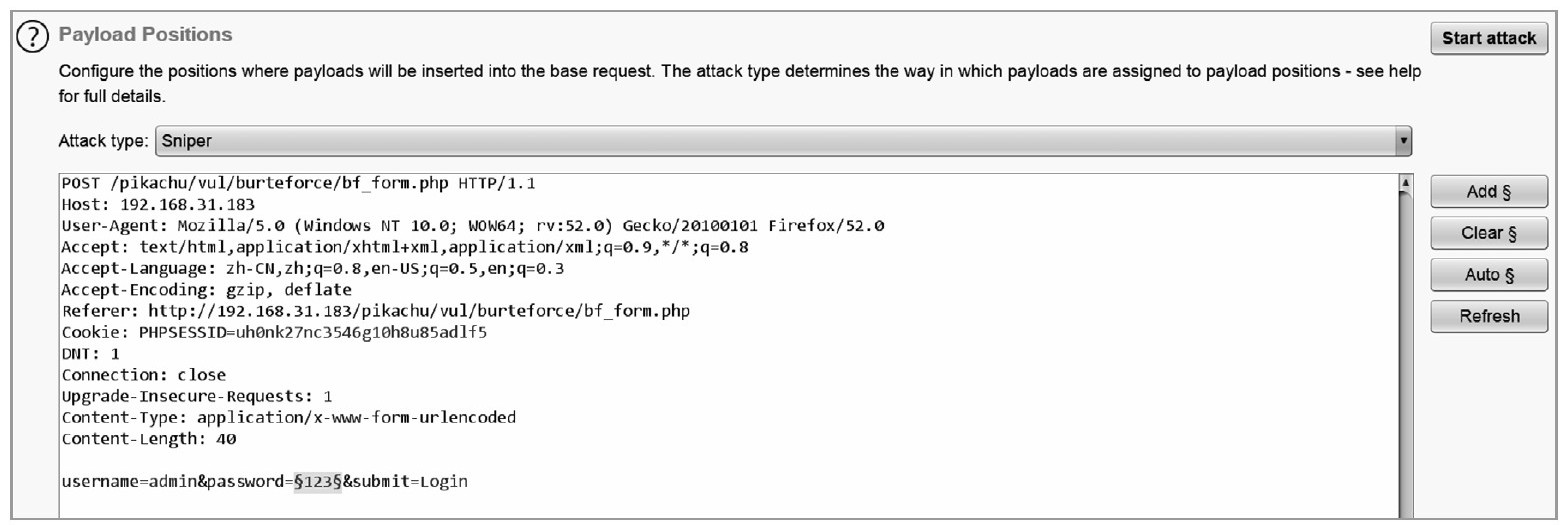The height and width of the screenshot is (525, 1562).
Task: Click the username=admin parameter in the body
Action: (128, 482)
